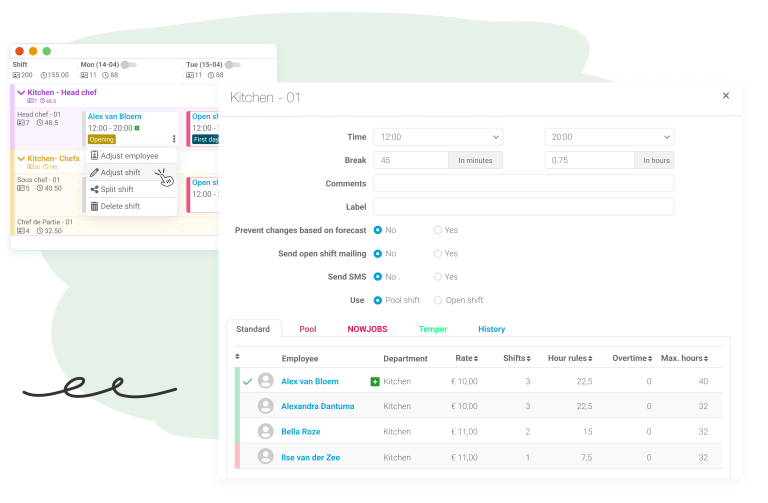Click Alex van Bloem name on Monday shift
768x503 pixels.
point(115,117)
